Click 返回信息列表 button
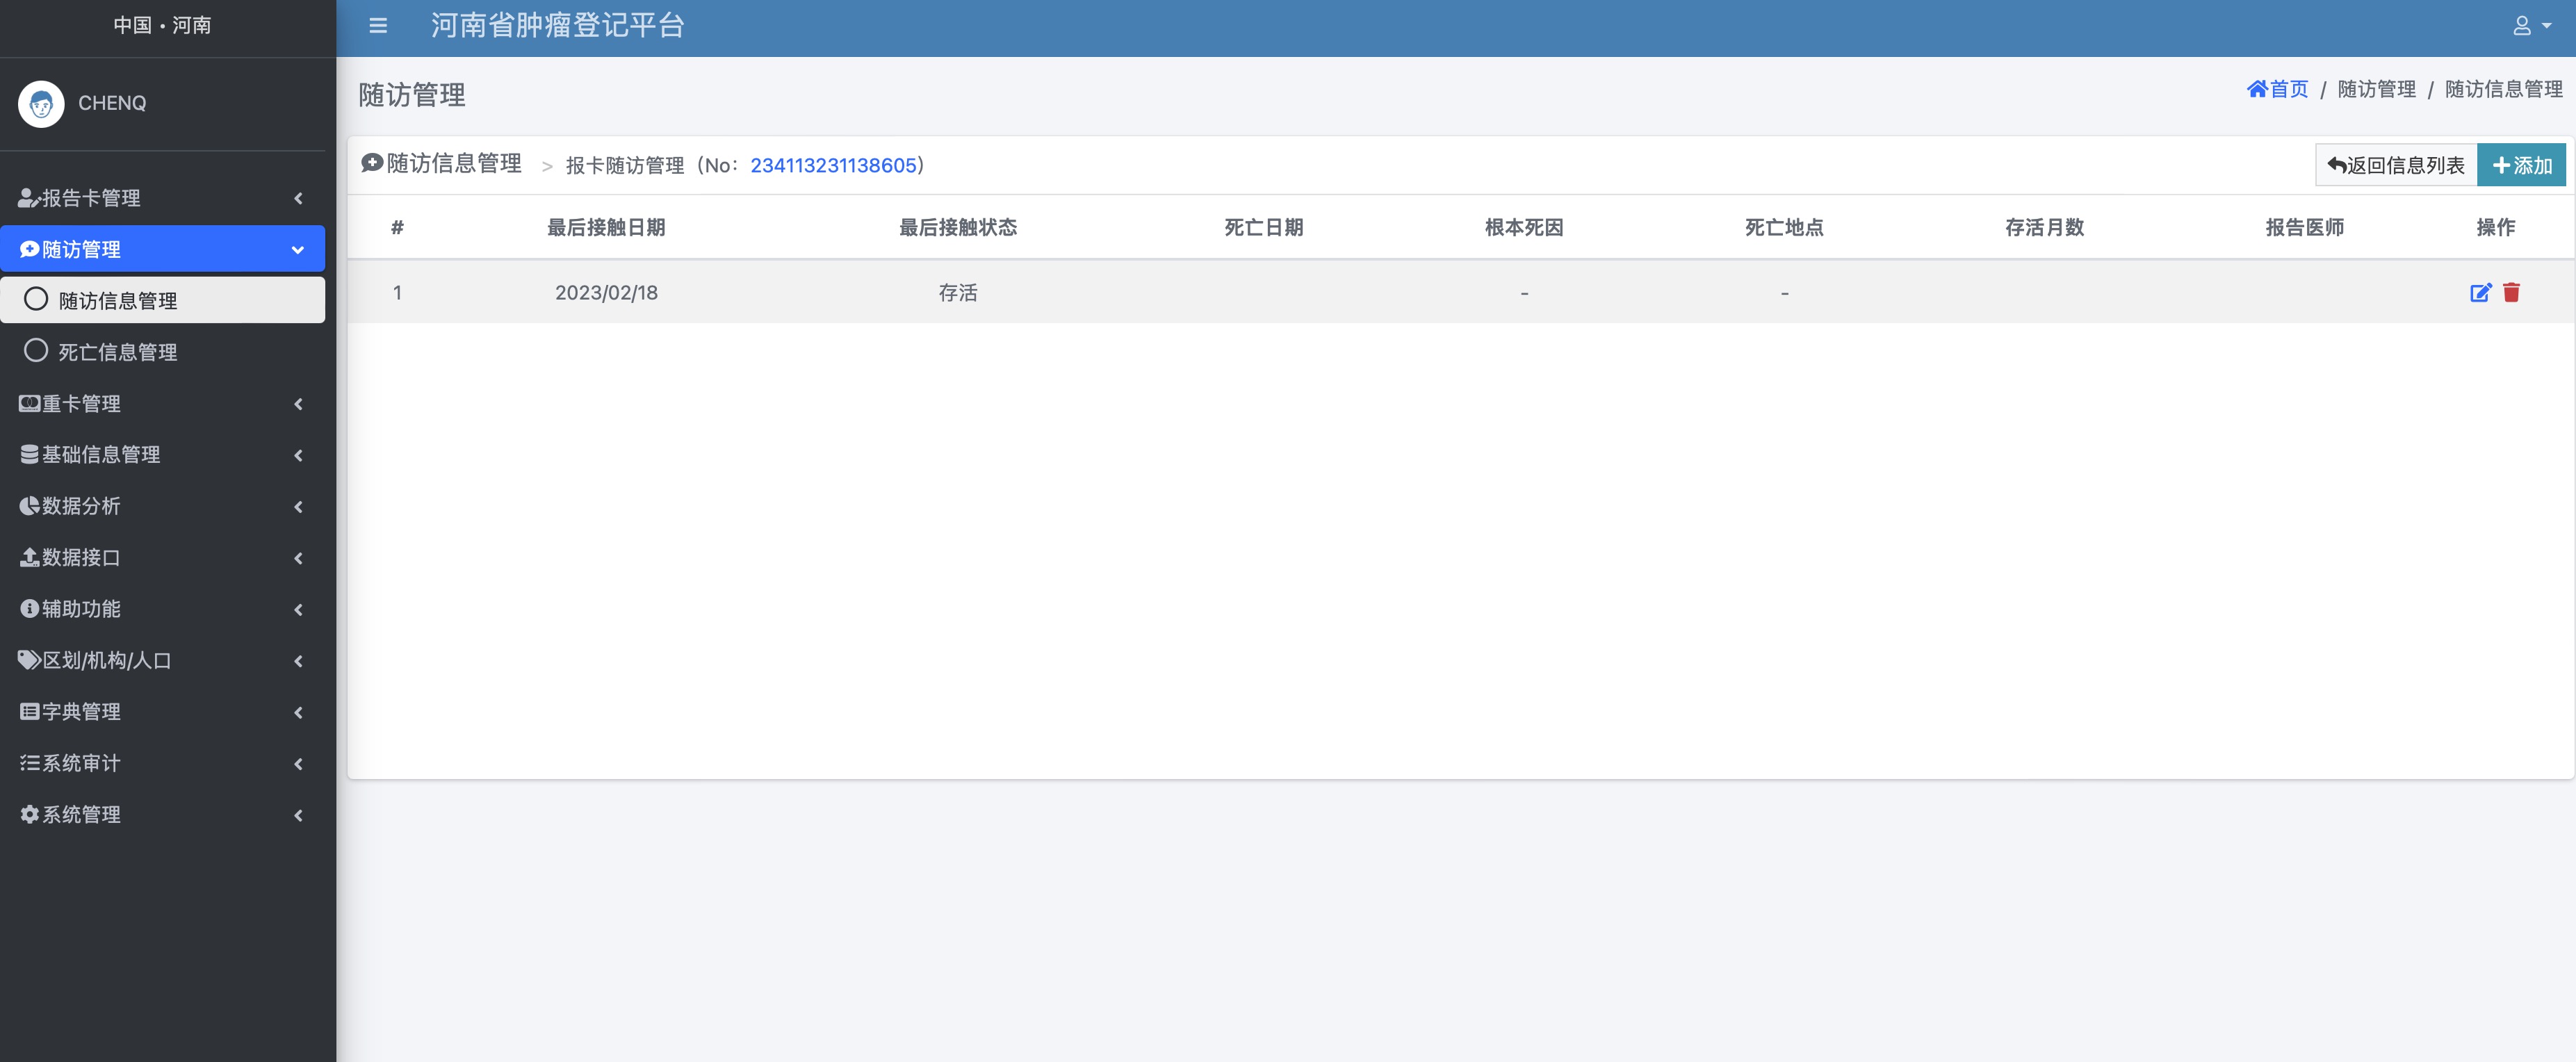The height and width of the screenshot is (1062, 2576). 2395,166
